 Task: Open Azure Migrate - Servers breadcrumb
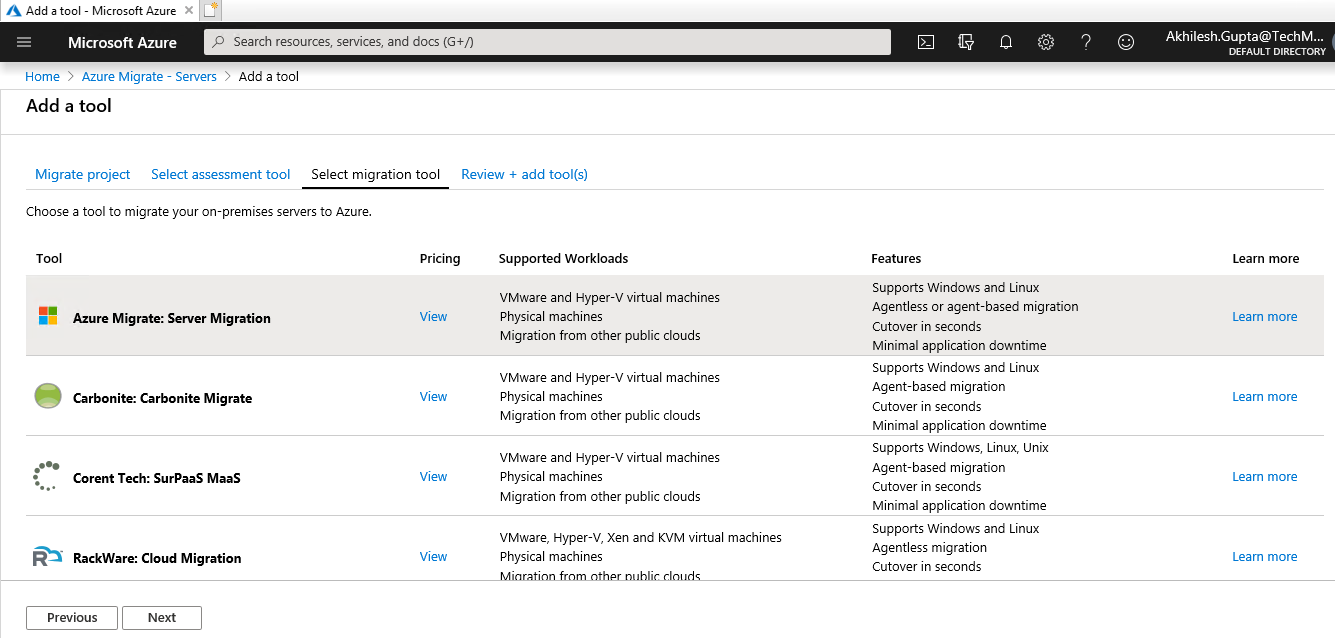point(149,76)
